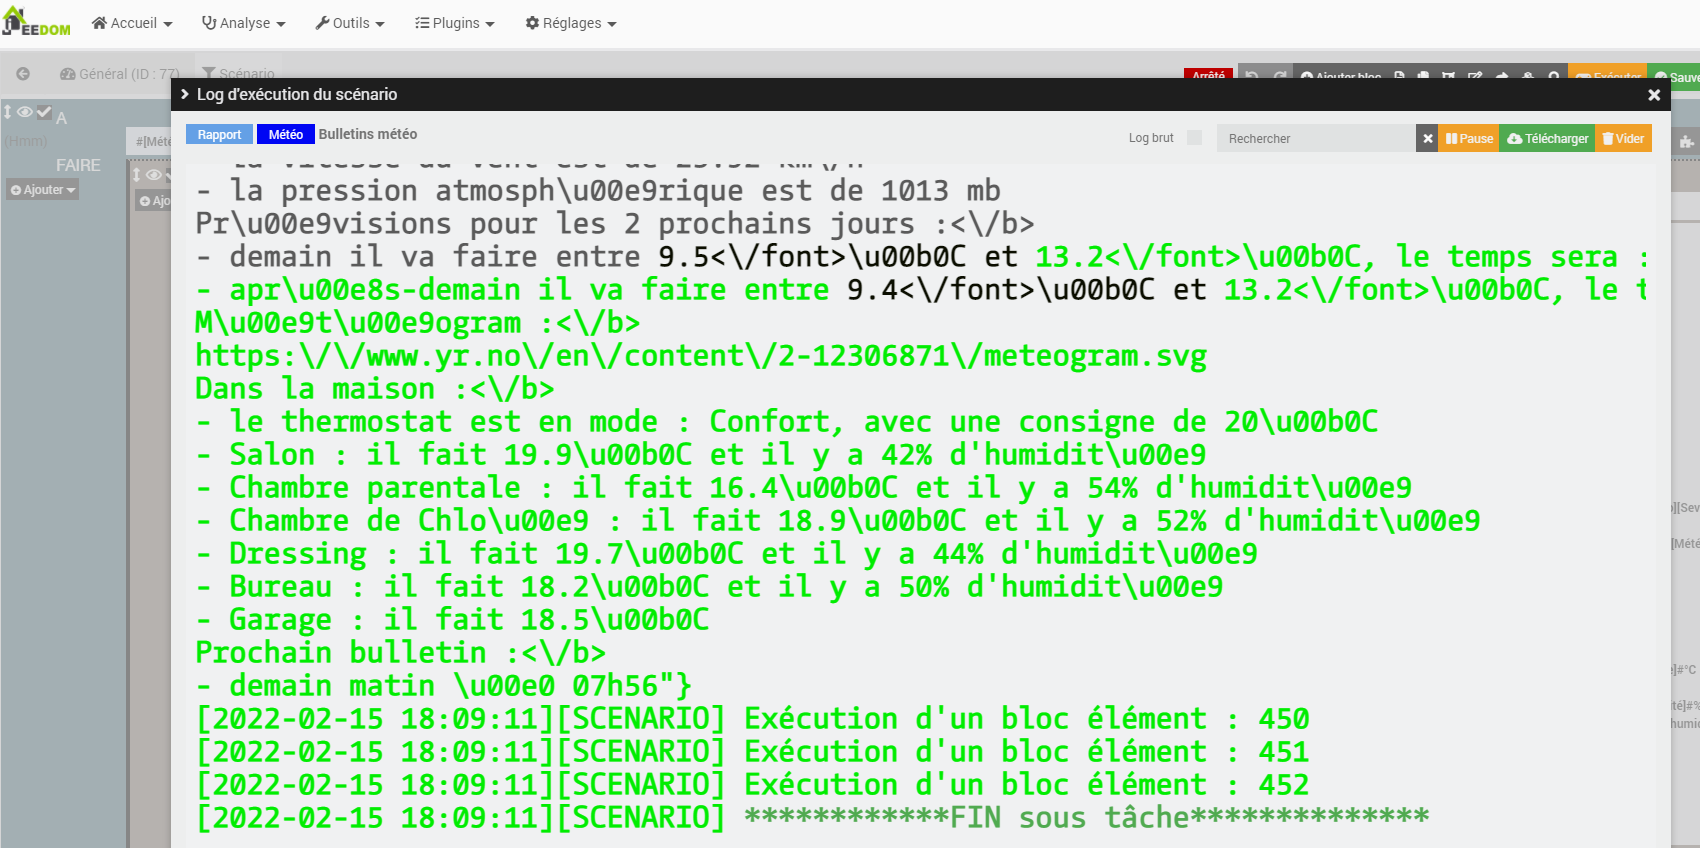This screenshot has height=848, width=1700.
Task: Click the log line 'la pression atmosph' 1013 mb
Action: (598, 191)
